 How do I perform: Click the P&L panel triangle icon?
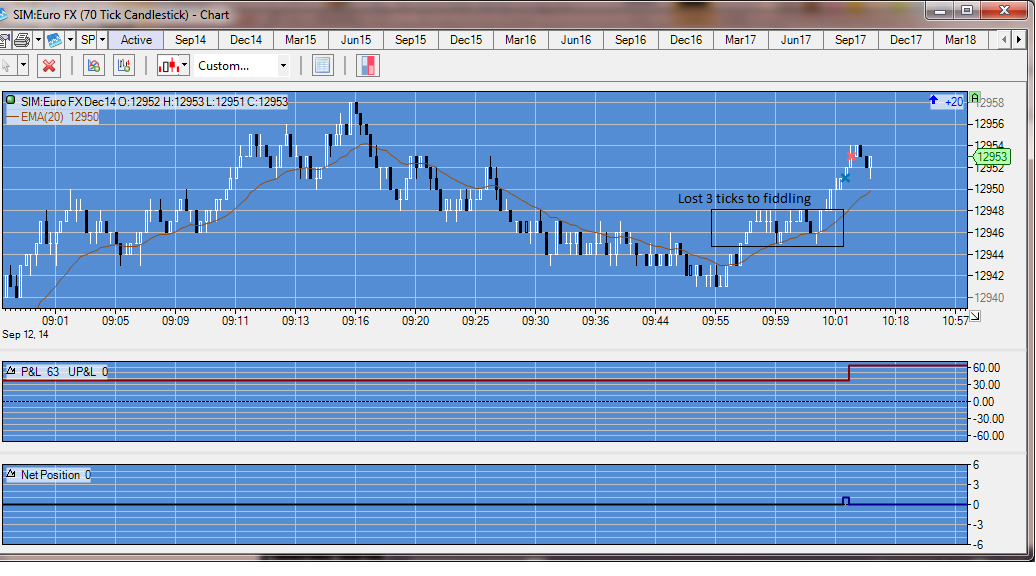(11, 371)
